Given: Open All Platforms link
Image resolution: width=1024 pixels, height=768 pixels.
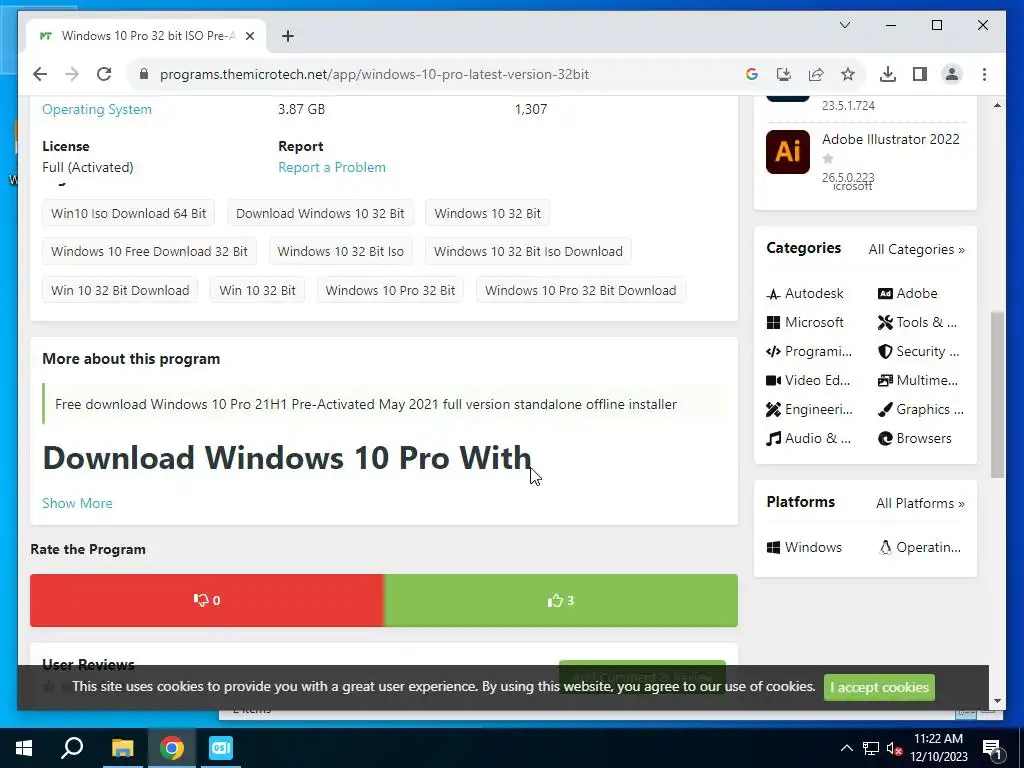Looking at the screenshot, I should [x=920, y=504].
